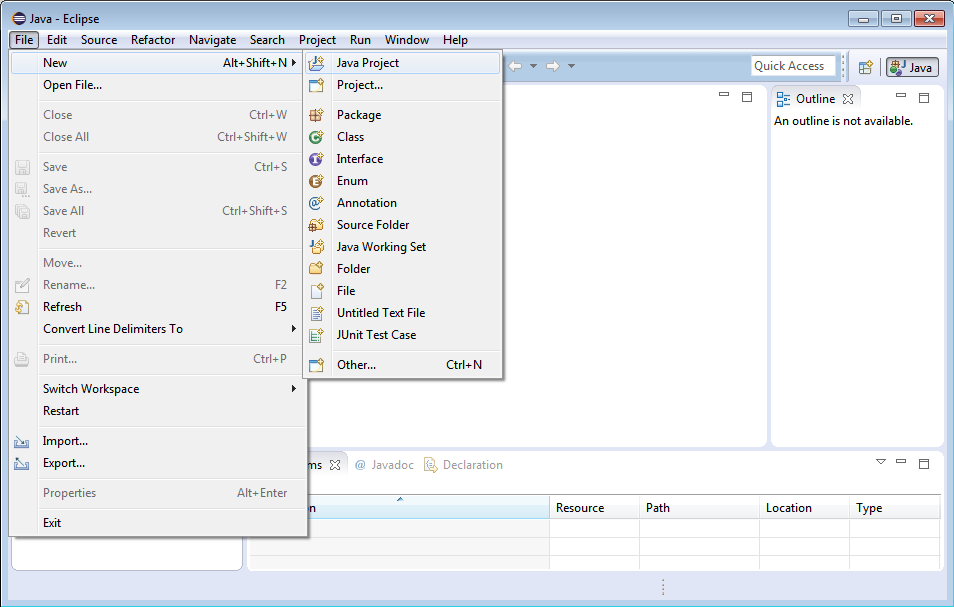The image size is (954, 607).
Task: Click the brown Enum icon
Action: coord(316,181)
